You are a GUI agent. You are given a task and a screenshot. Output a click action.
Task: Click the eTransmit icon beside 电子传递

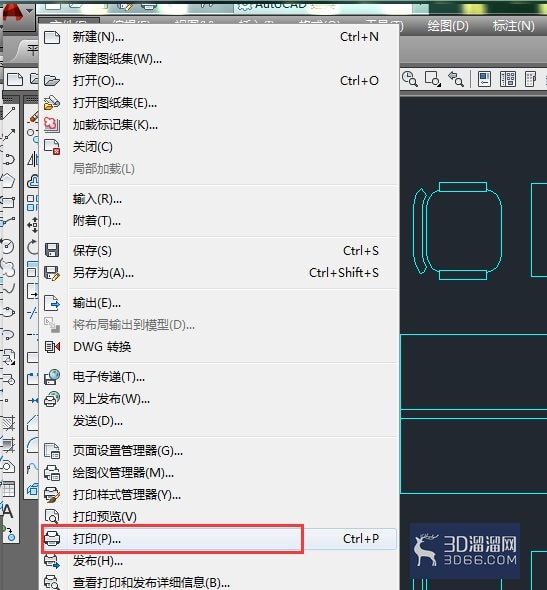[x=52, y=377]
